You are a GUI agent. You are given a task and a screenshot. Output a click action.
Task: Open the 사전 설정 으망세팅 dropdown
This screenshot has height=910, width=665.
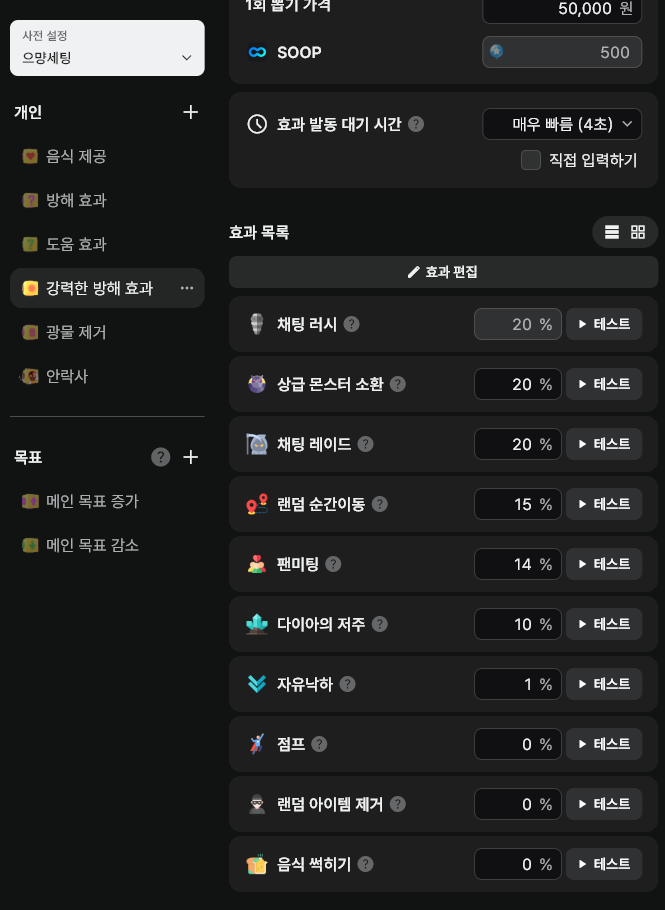tap(107, 48)
